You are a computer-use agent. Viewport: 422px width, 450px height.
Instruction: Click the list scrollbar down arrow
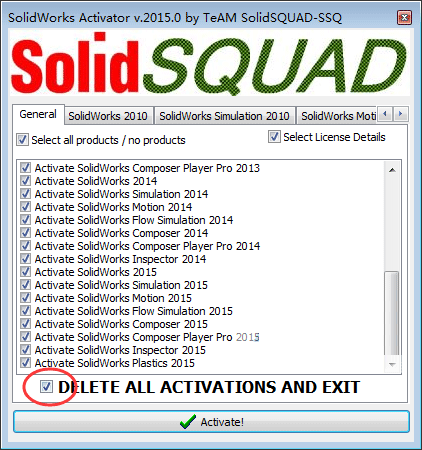392,365
